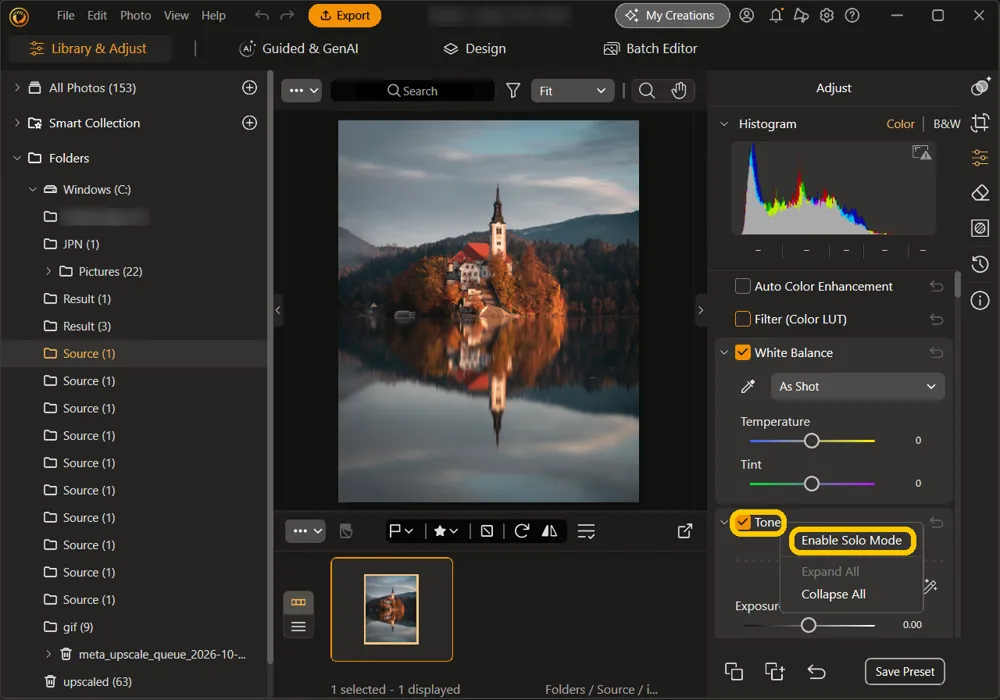
Task: Open the Photo menu
Action: tap(135, 15)
